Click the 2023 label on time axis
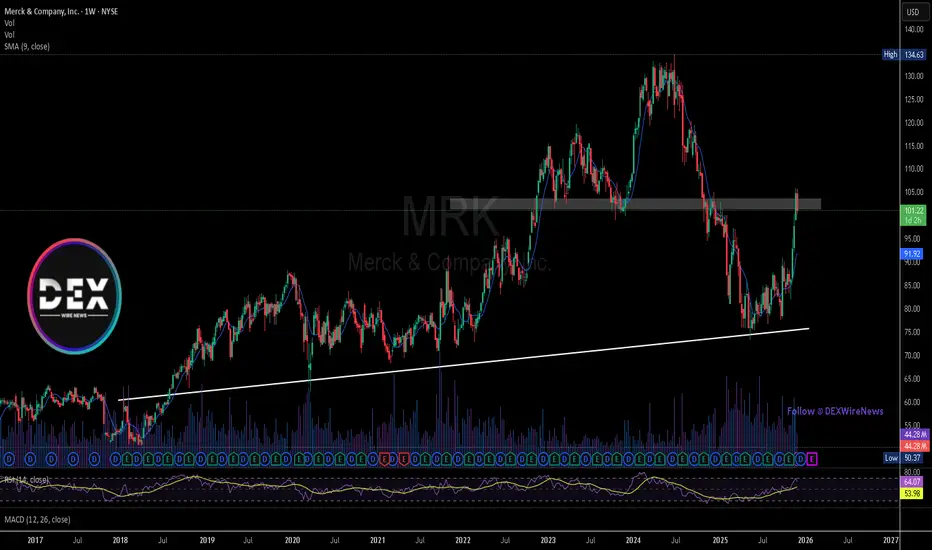Screen dimensions: 932x550 coord(547,540)
